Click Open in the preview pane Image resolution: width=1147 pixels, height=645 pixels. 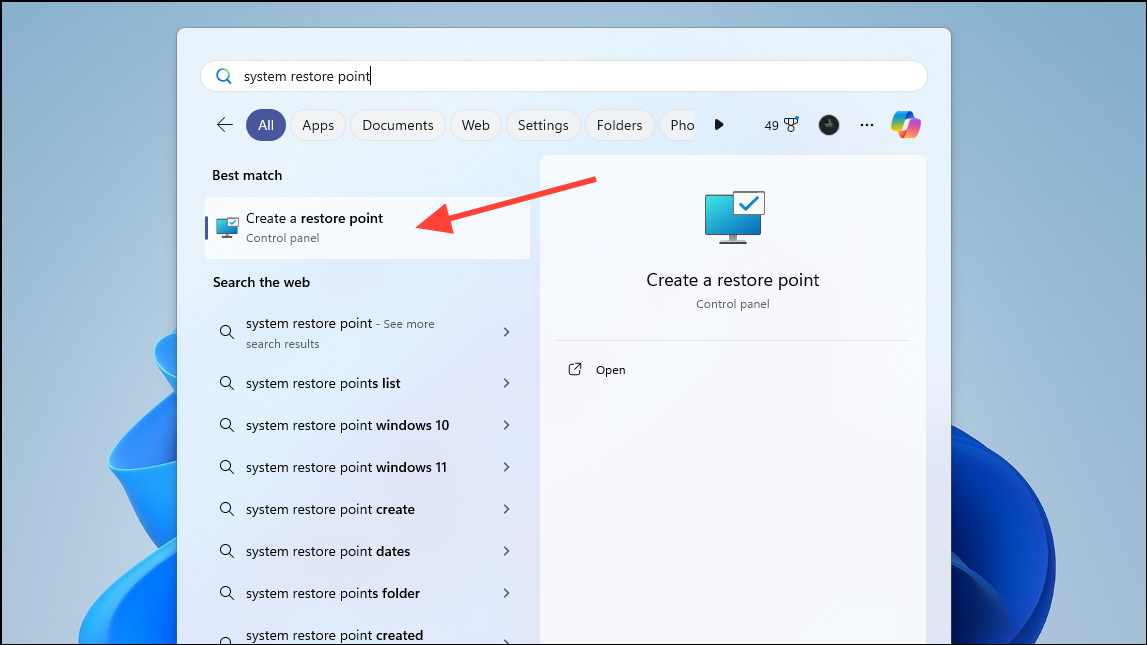[610, 370]
